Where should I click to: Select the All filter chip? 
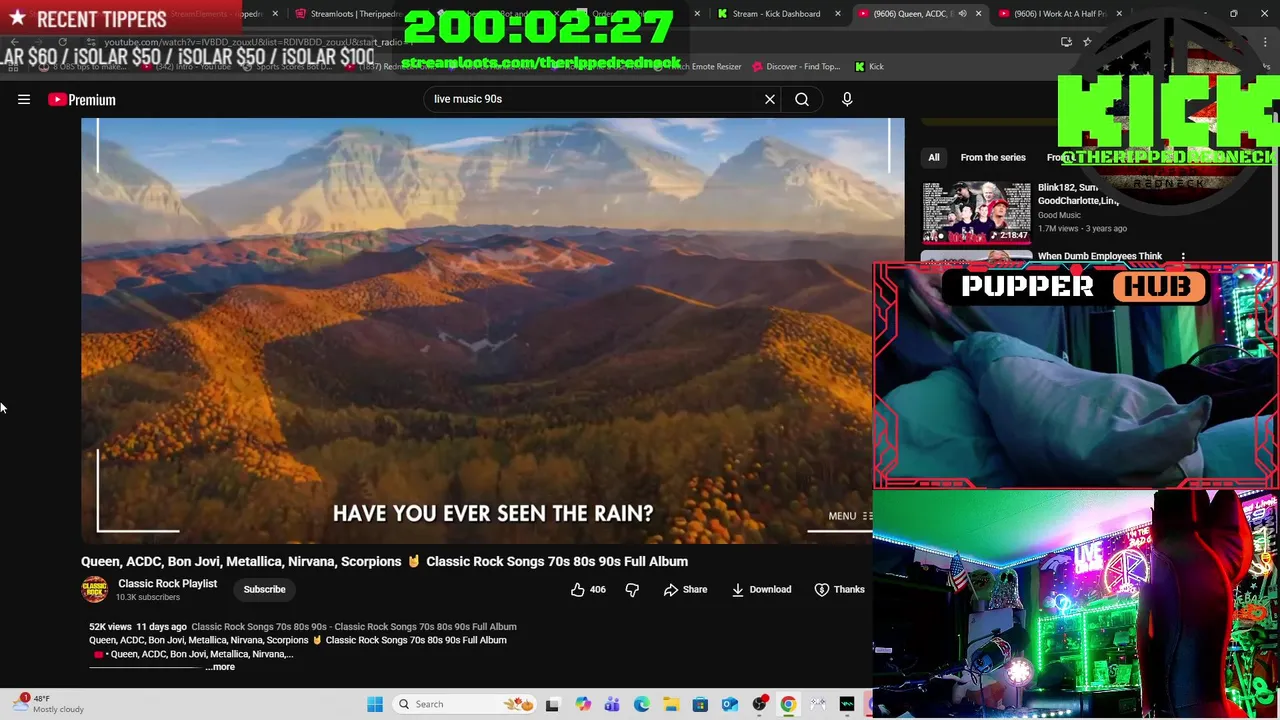click(933, 157)
